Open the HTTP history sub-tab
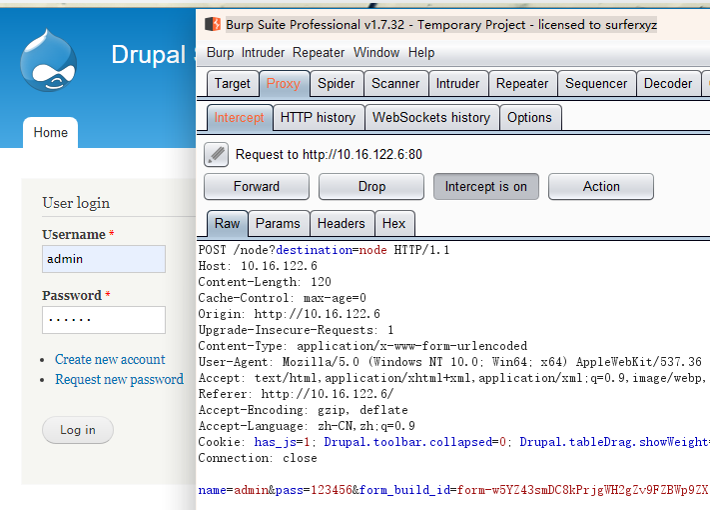This screenshot has width=710, height=510. pos(318,117)
